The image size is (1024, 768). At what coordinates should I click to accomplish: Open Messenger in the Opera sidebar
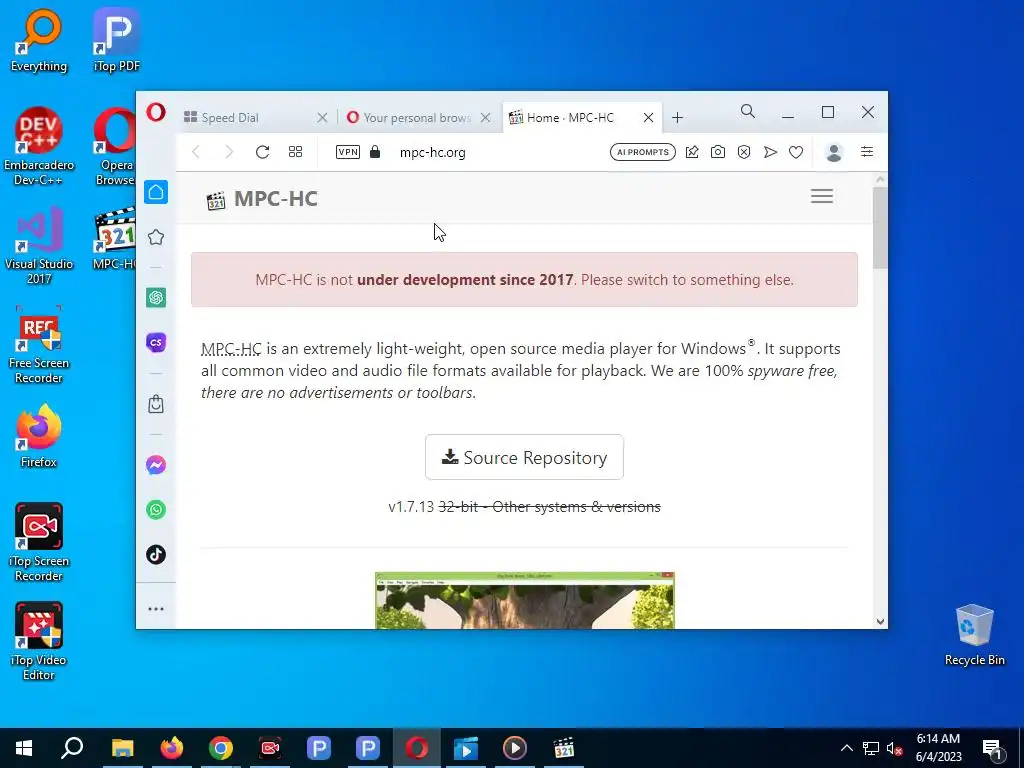pos(156,465)
